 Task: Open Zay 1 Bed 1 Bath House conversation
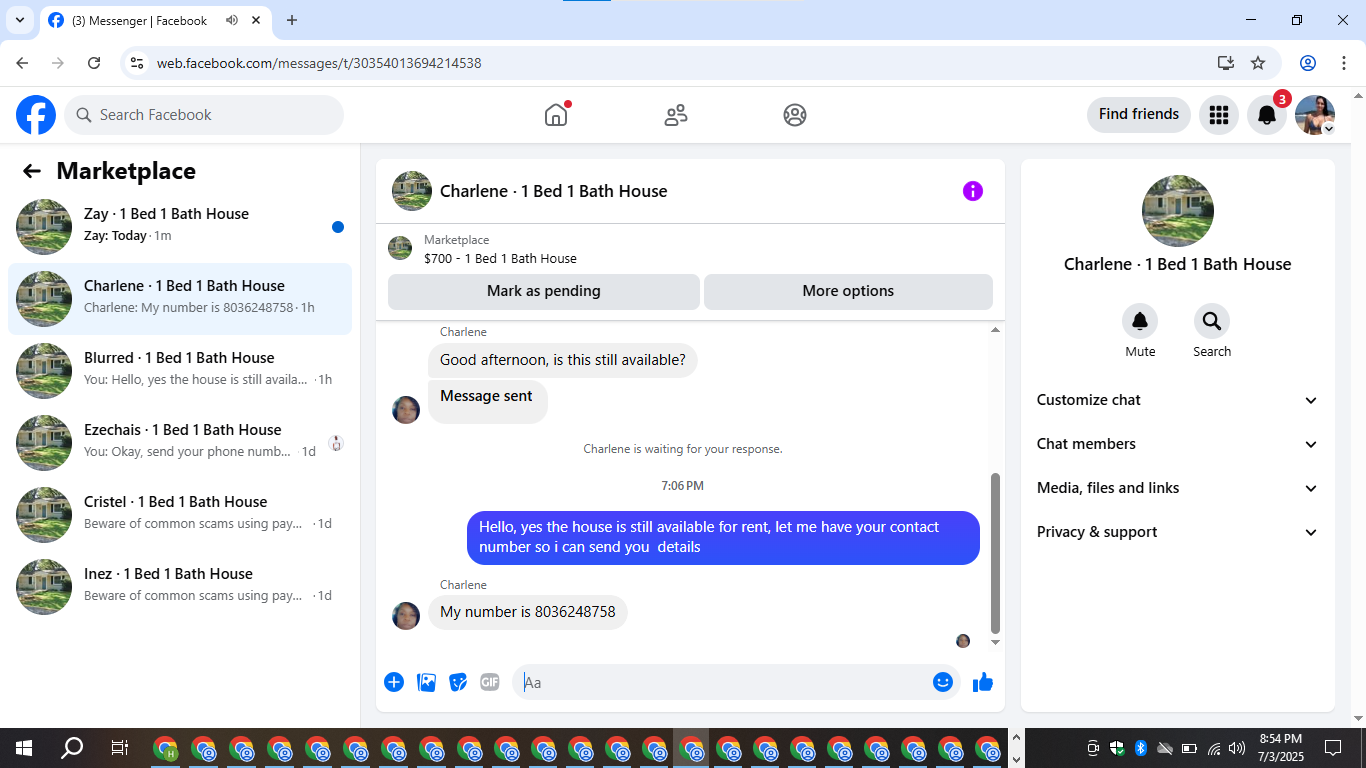click(180, 227)
